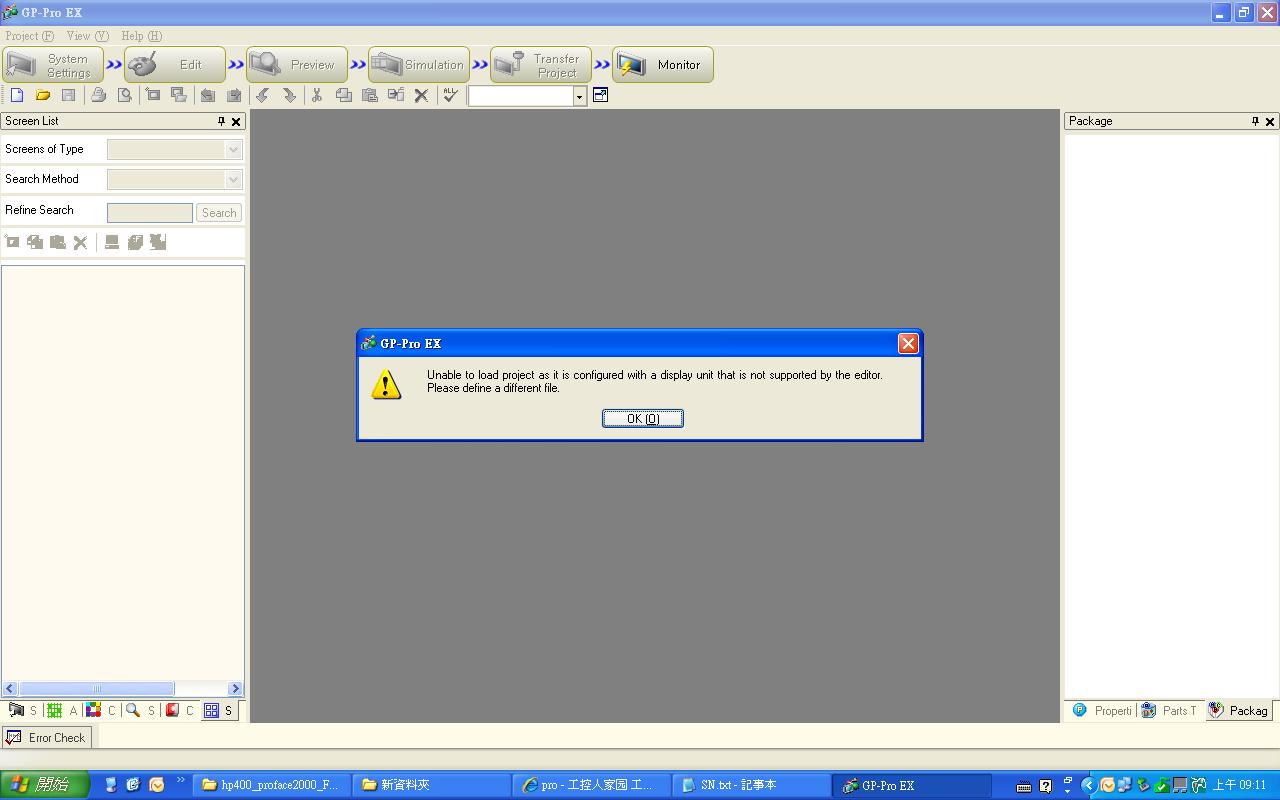Open the magnifier Search tab in bottom-left panel
This screenshot has height=800, width=1280.
[x=133, y=710]
